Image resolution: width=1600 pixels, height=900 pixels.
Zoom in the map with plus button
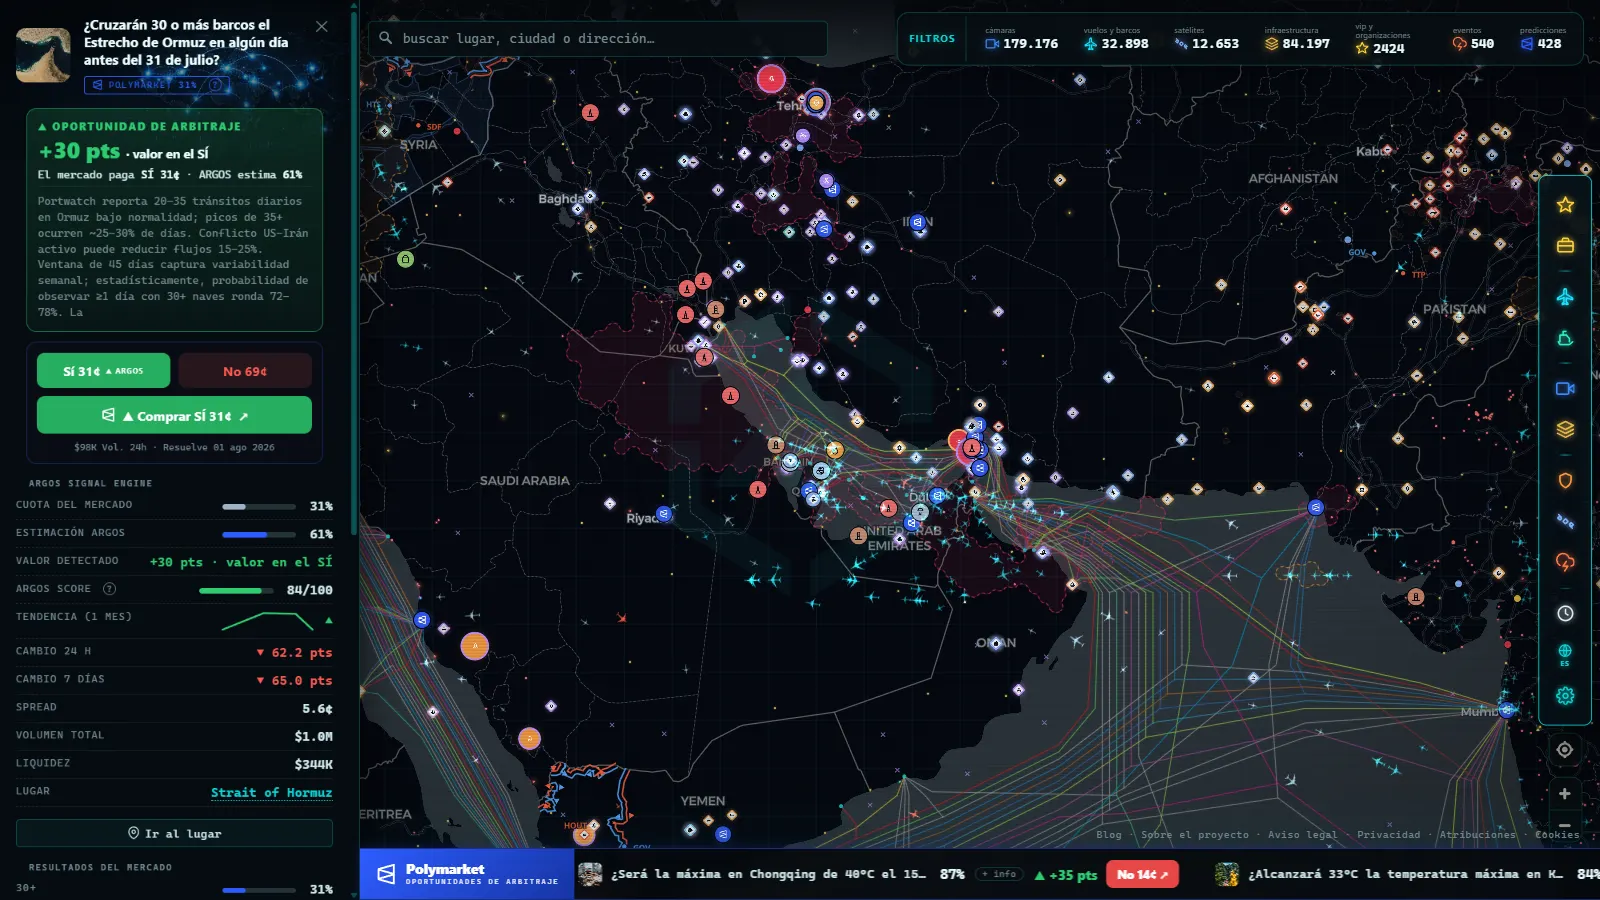(1565, 794)
